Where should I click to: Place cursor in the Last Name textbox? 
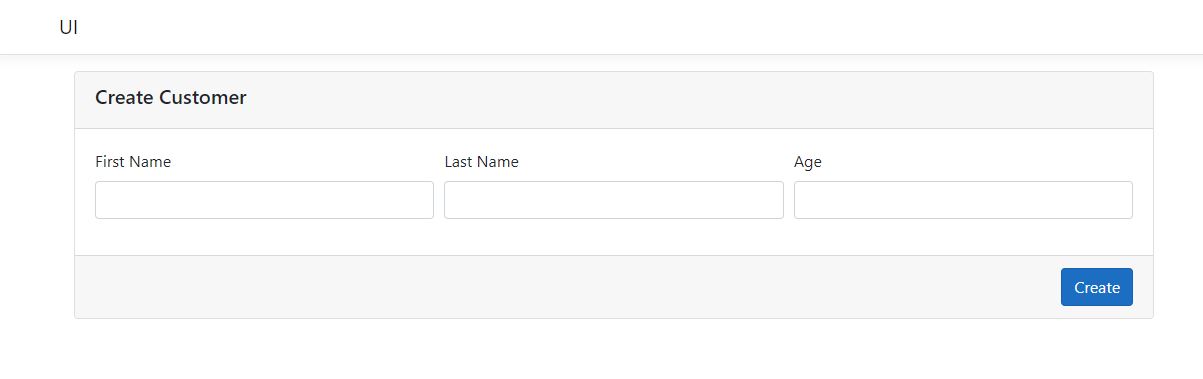coord(614,200)
